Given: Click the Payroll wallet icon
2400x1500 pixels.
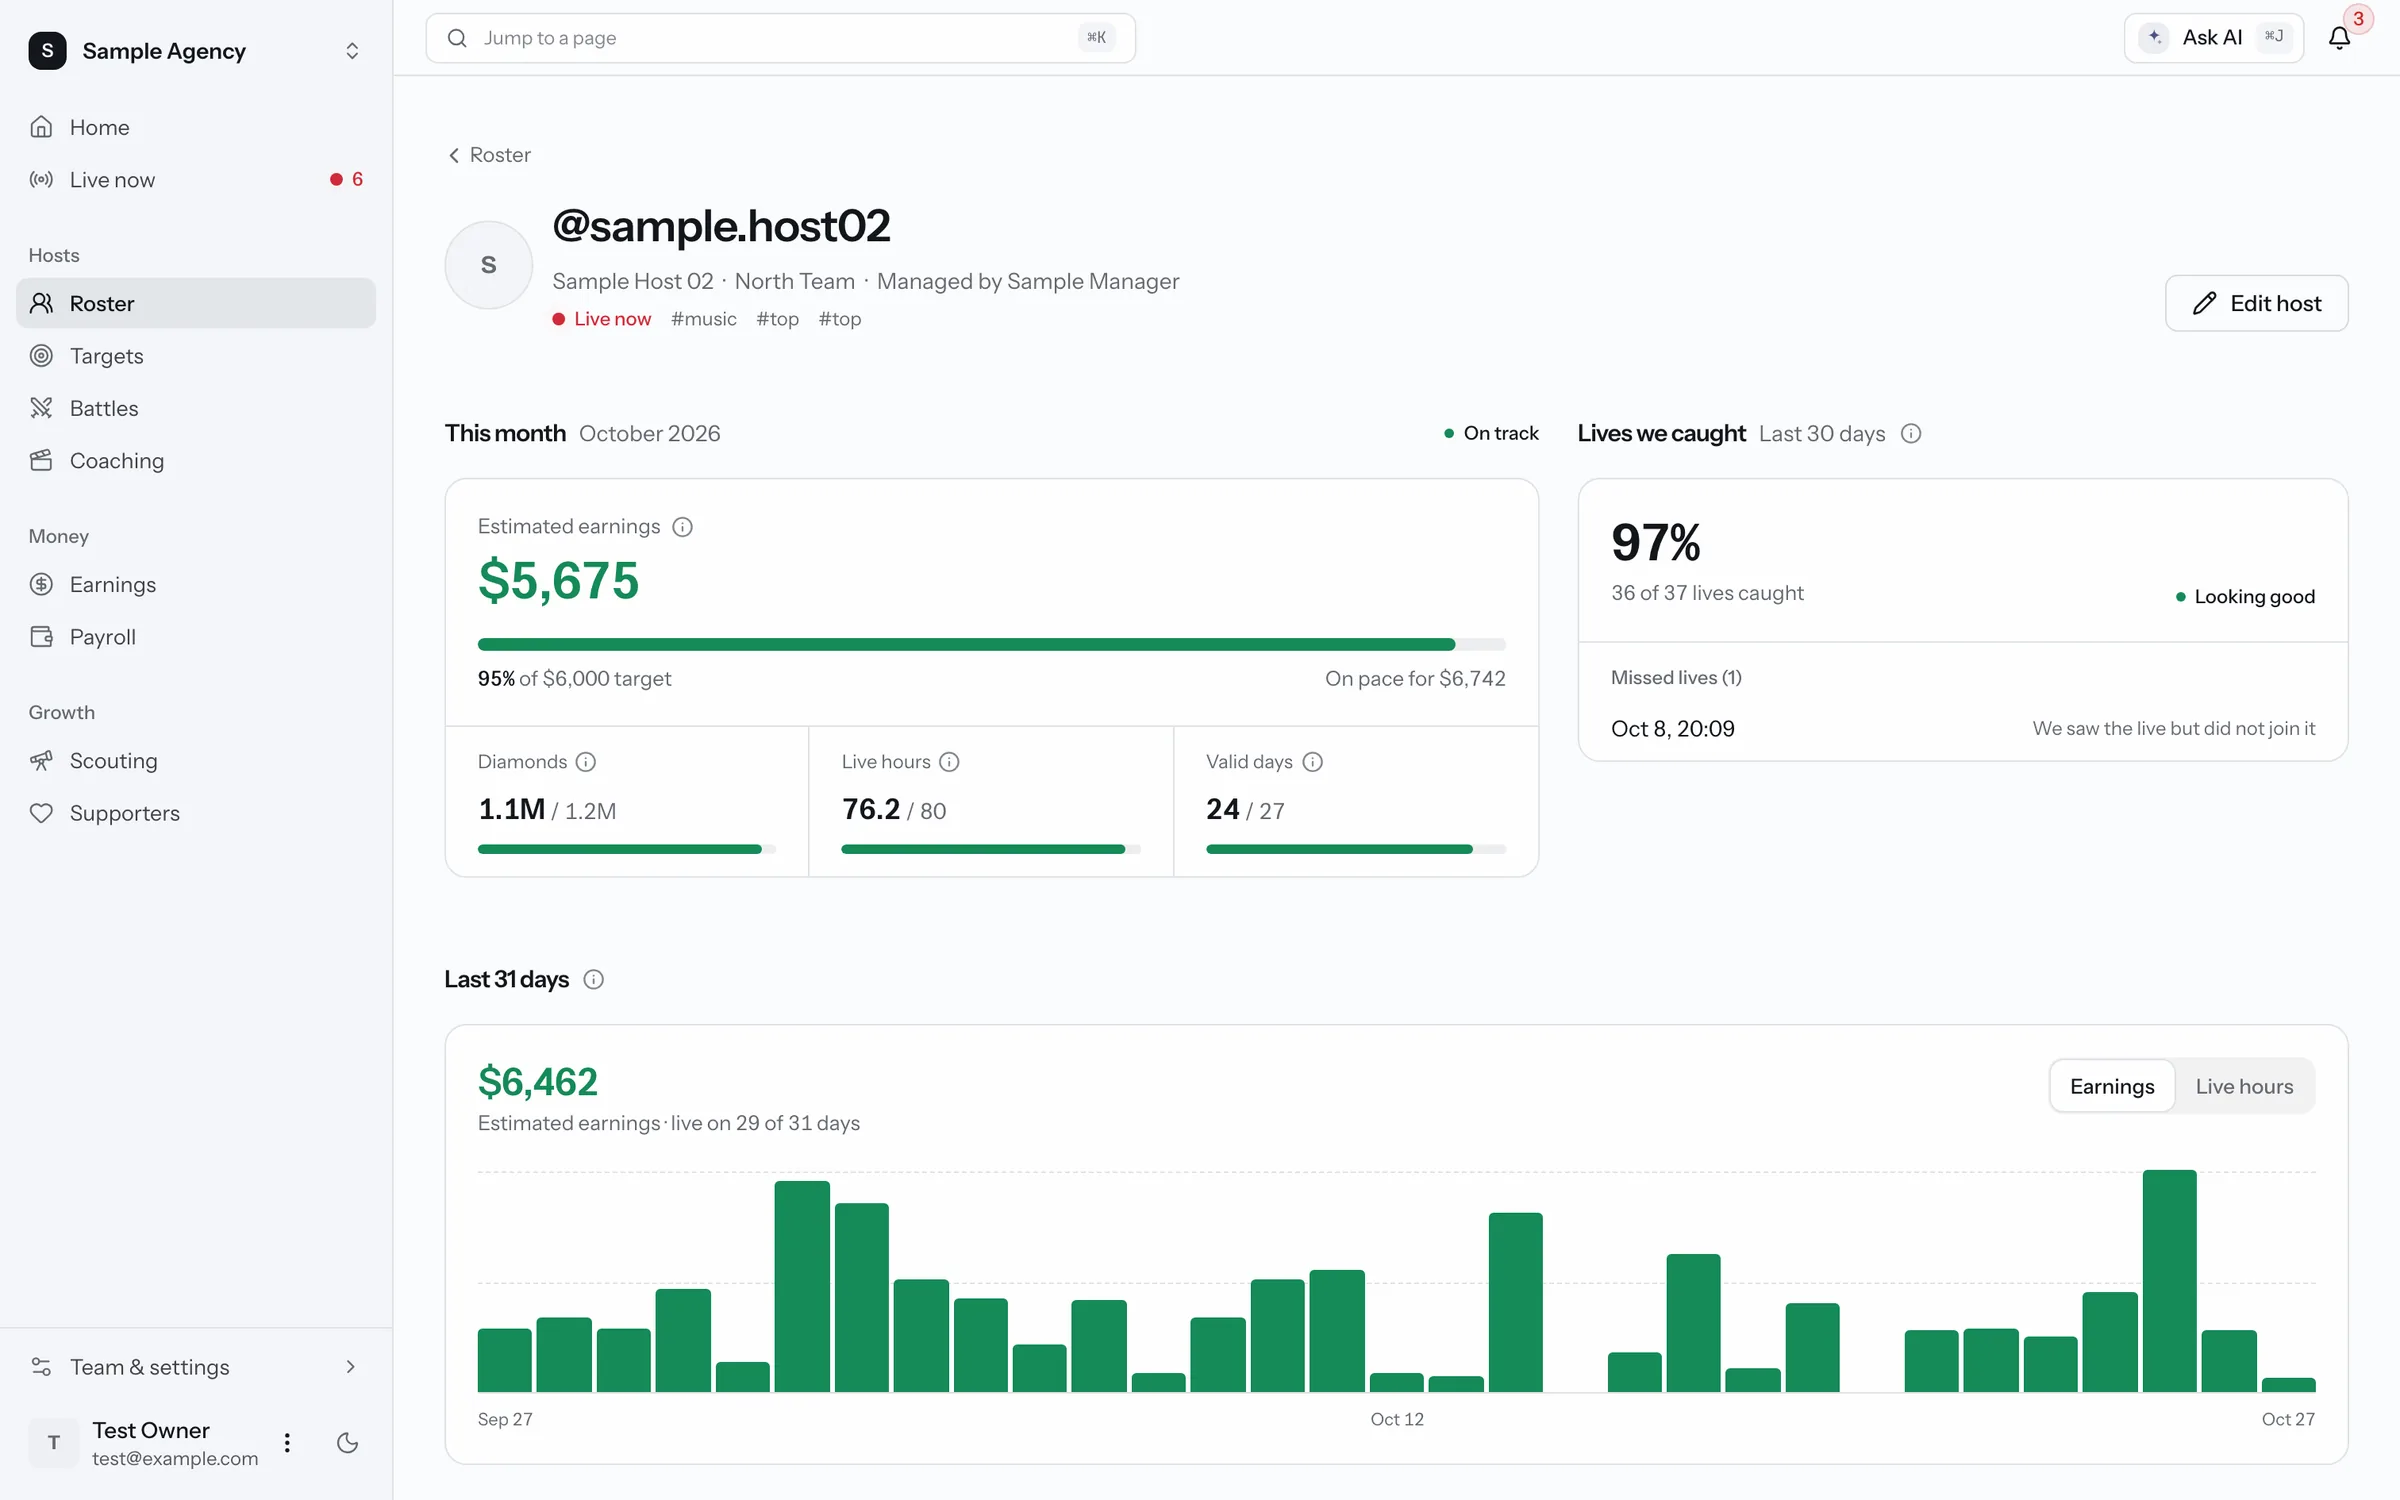Looking at the screenshot, I should 41,637.
